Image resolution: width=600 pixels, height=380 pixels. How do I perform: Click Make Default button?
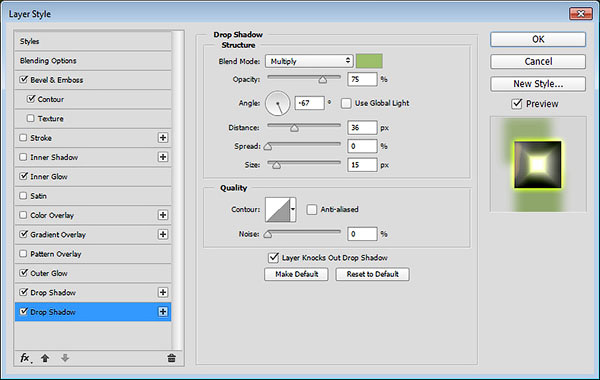[296, 274]
